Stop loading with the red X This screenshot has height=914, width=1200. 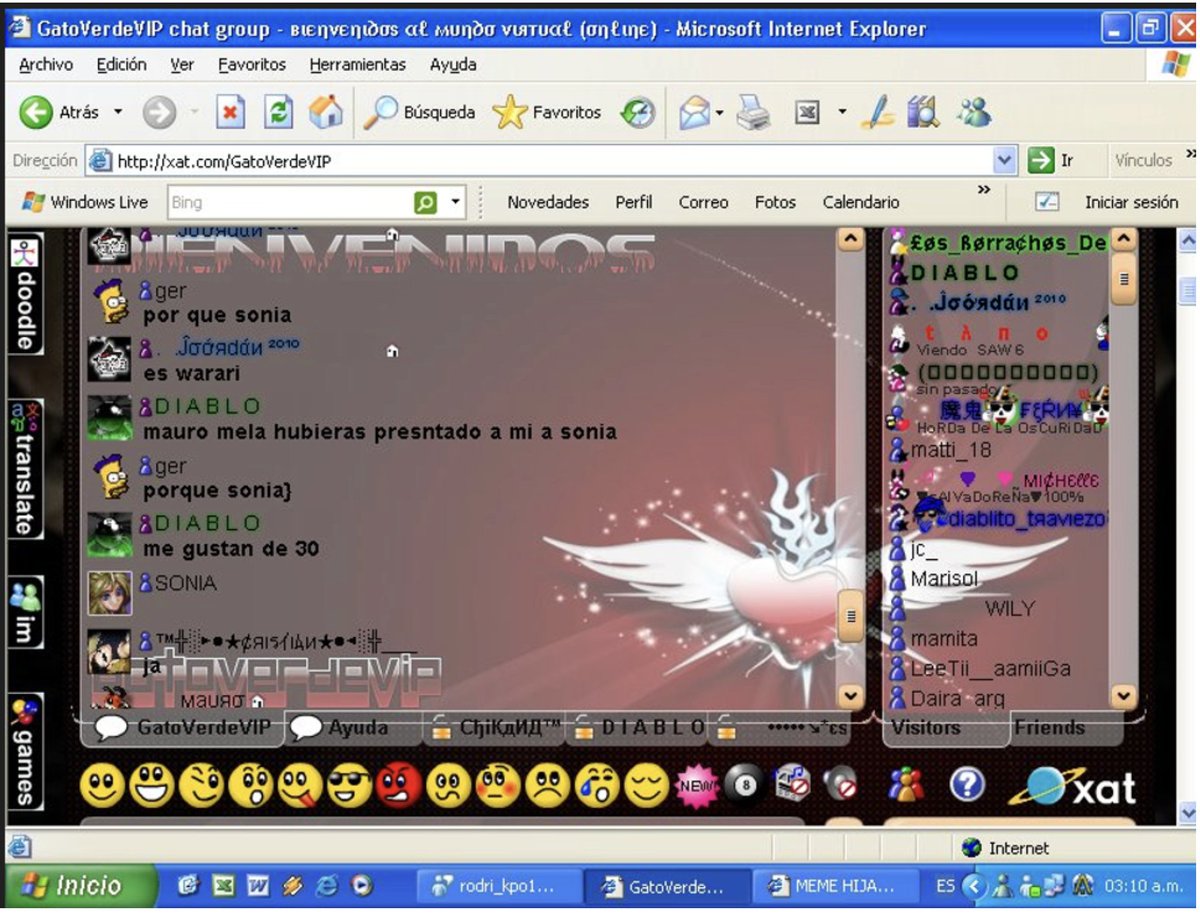(x=231, y=112)
